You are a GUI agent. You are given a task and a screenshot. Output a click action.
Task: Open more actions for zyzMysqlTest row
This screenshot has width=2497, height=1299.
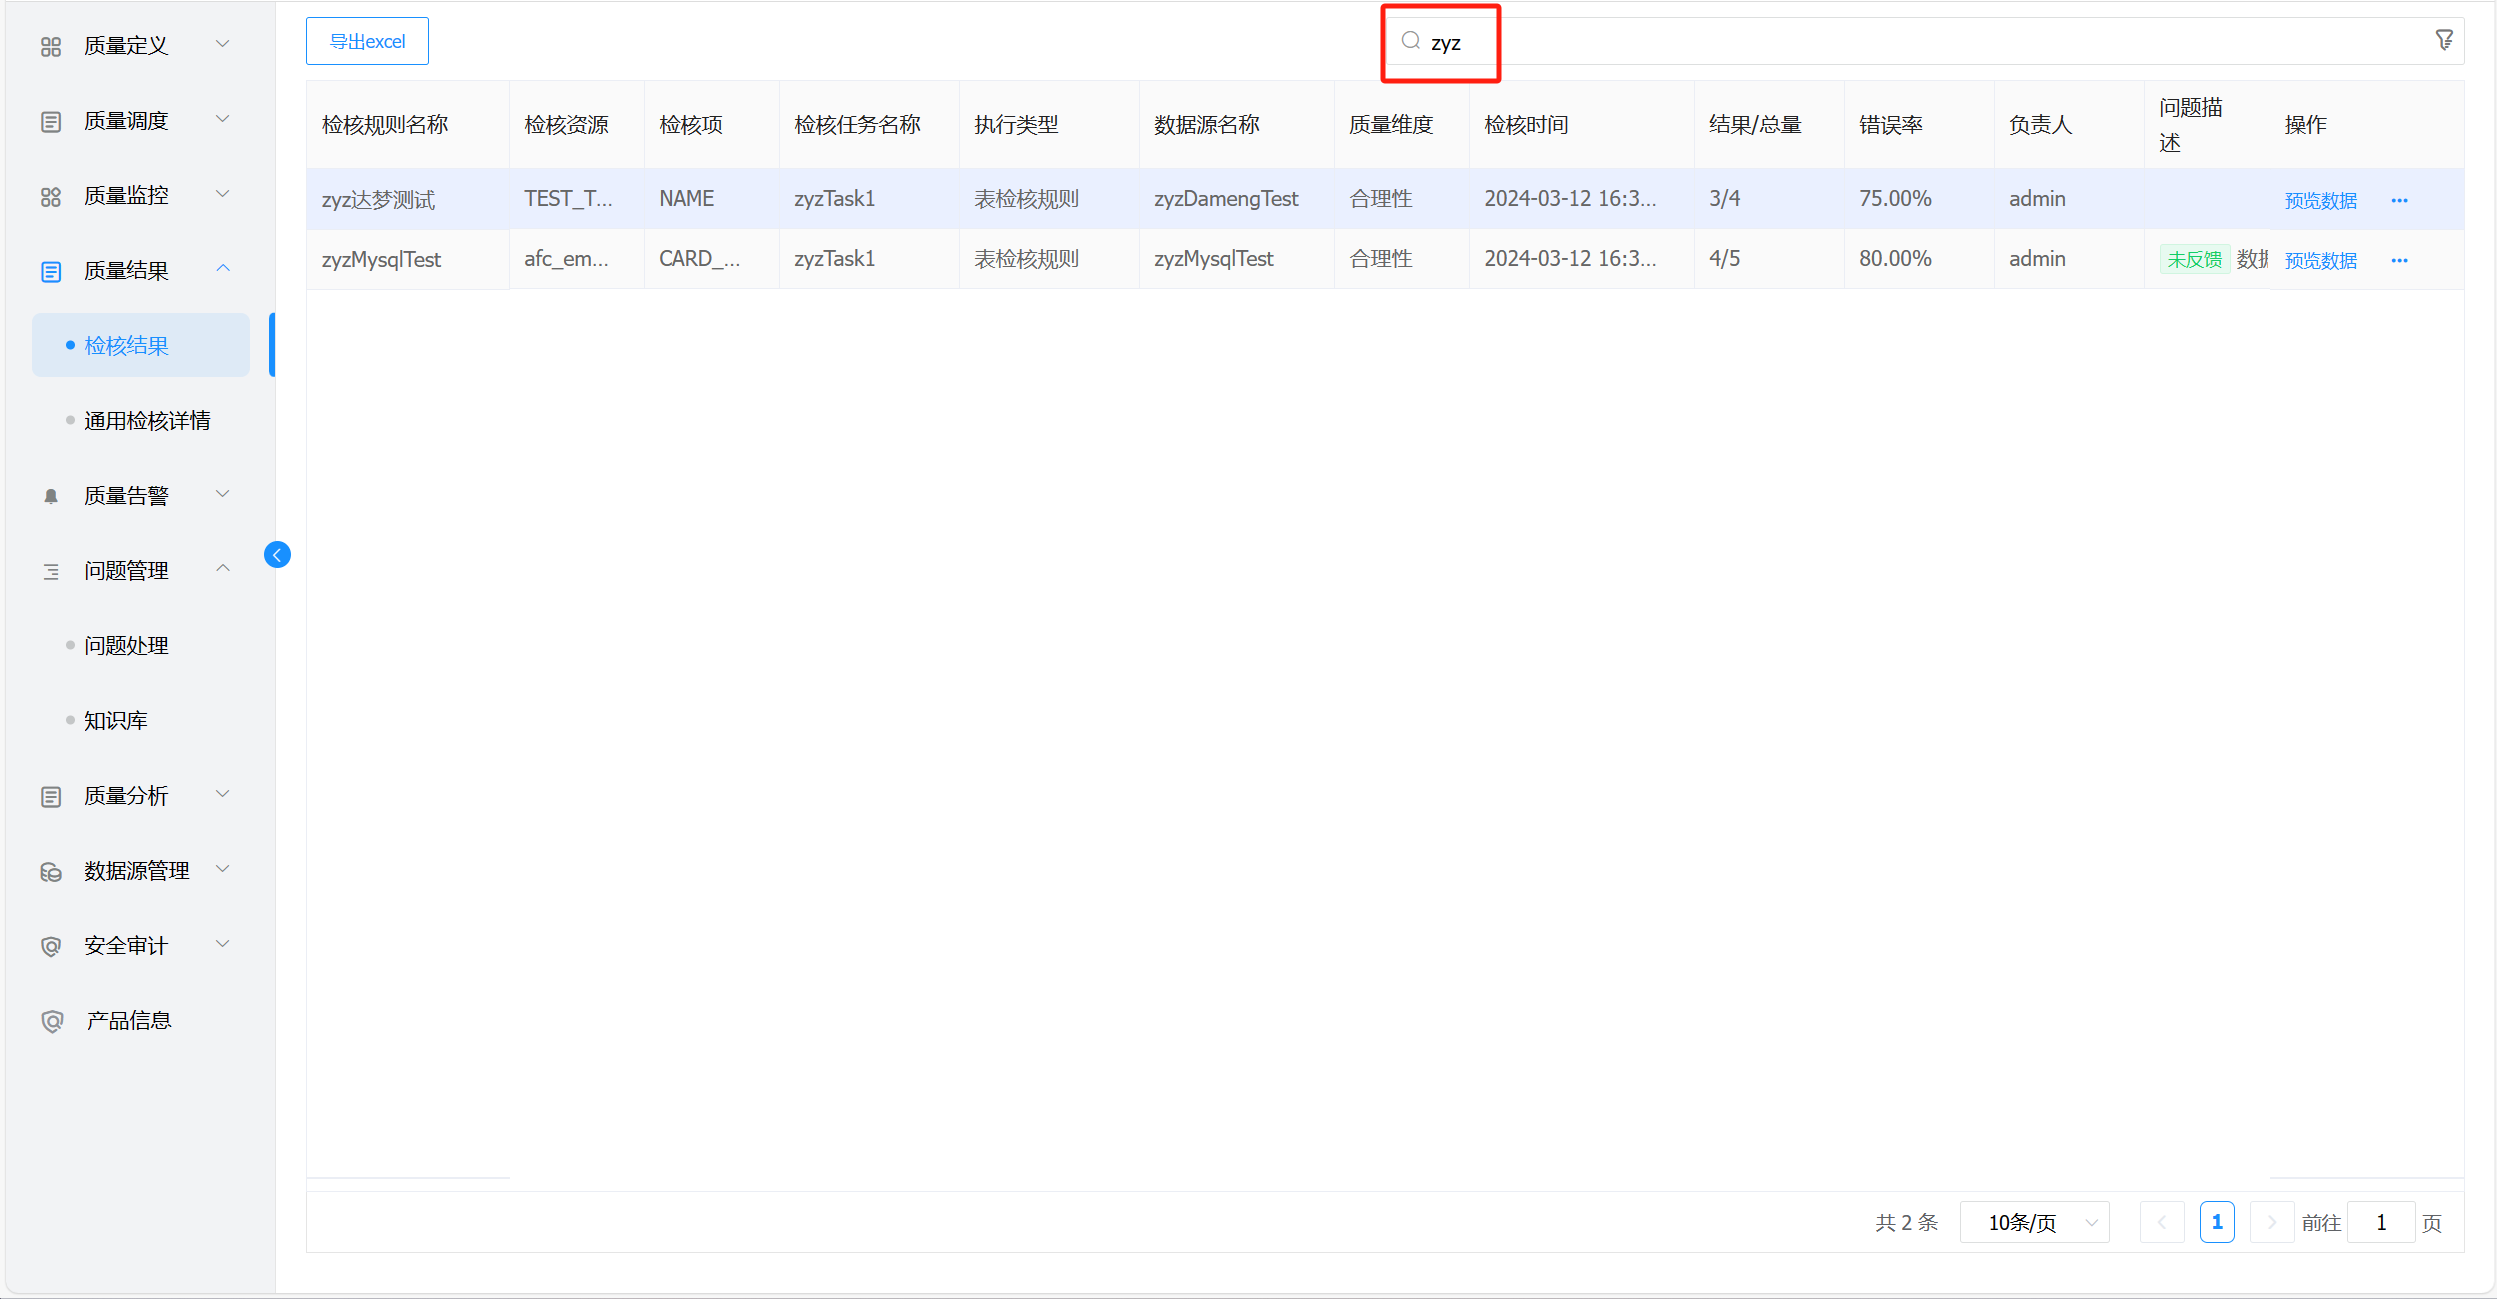[x=2399, y=260]
